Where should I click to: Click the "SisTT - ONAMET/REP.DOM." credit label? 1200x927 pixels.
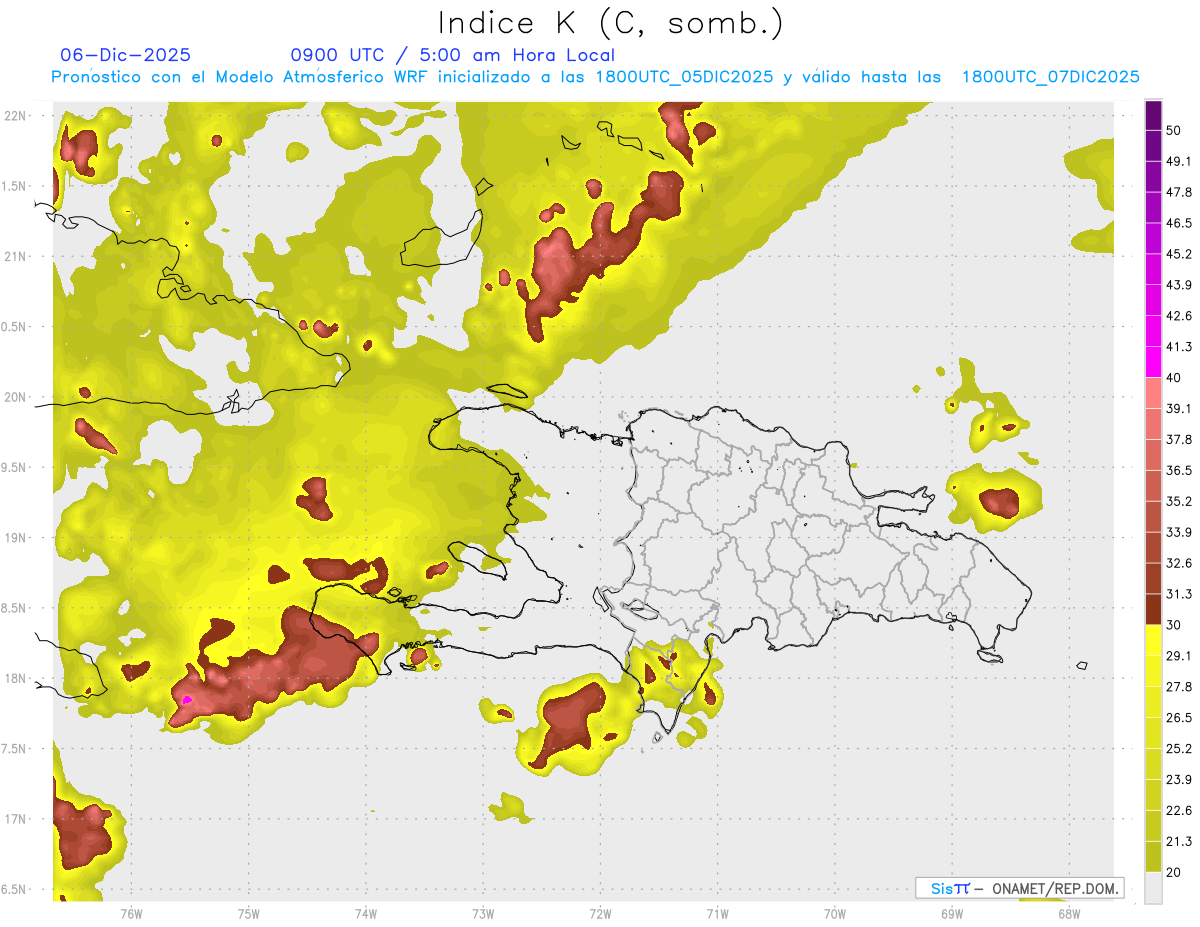click(x=1019, y=888)
